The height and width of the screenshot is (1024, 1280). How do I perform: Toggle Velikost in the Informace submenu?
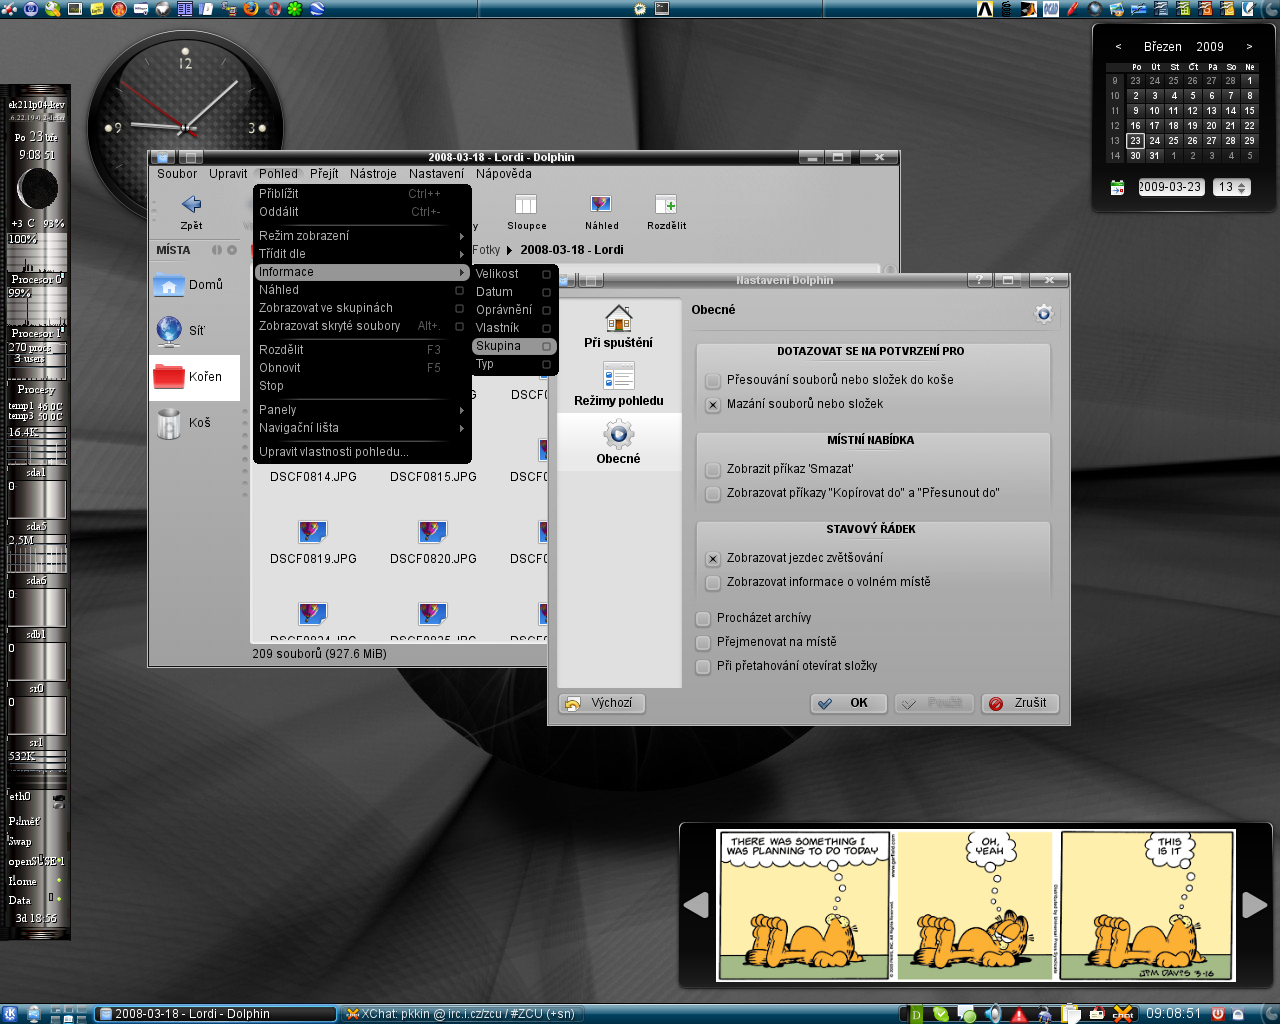click(x=514, y=274)
